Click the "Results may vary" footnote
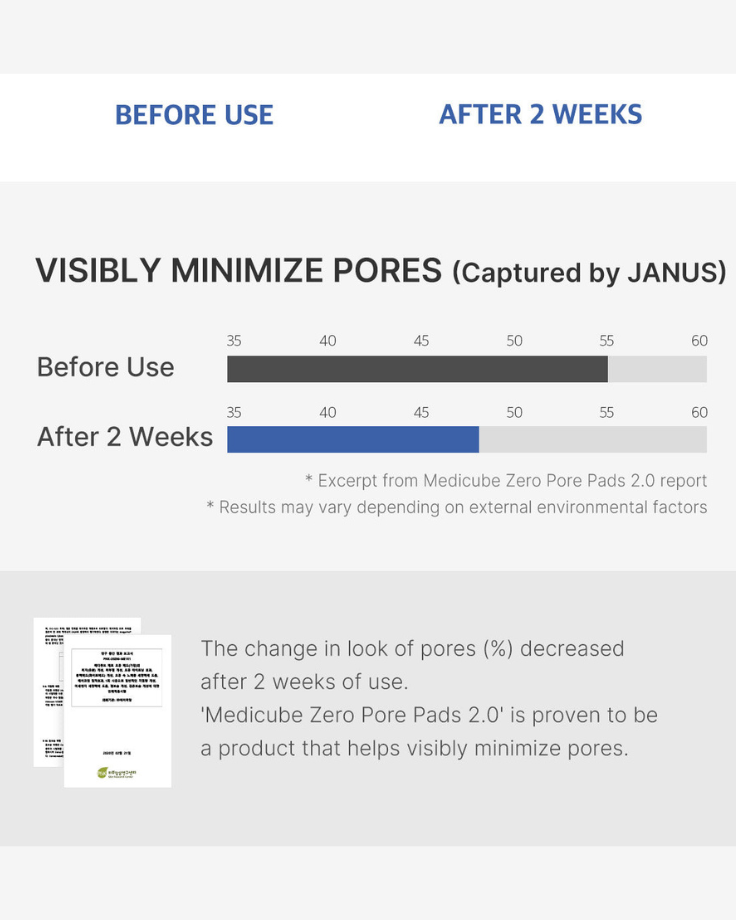The image size is (736, 920). [457, 507]
